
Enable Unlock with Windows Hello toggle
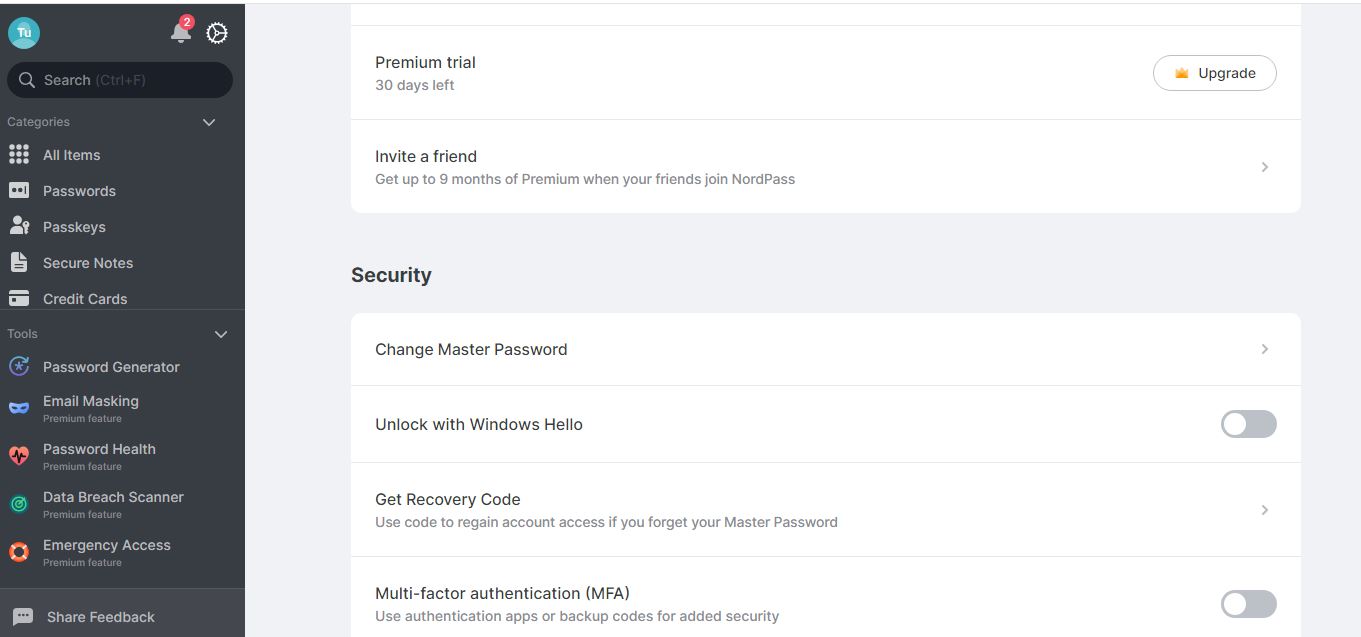pos(1248,424)
